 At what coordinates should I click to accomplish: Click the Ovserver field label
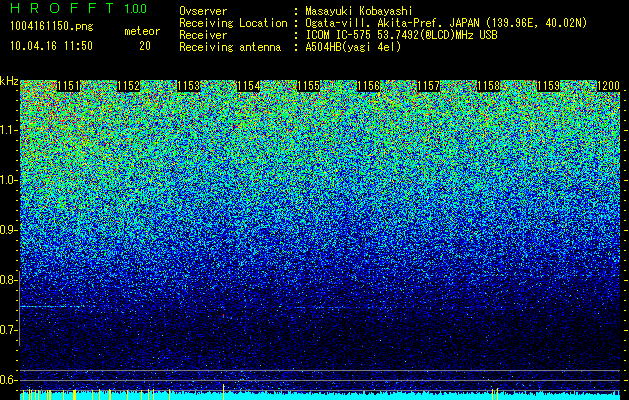coord(203,11)
